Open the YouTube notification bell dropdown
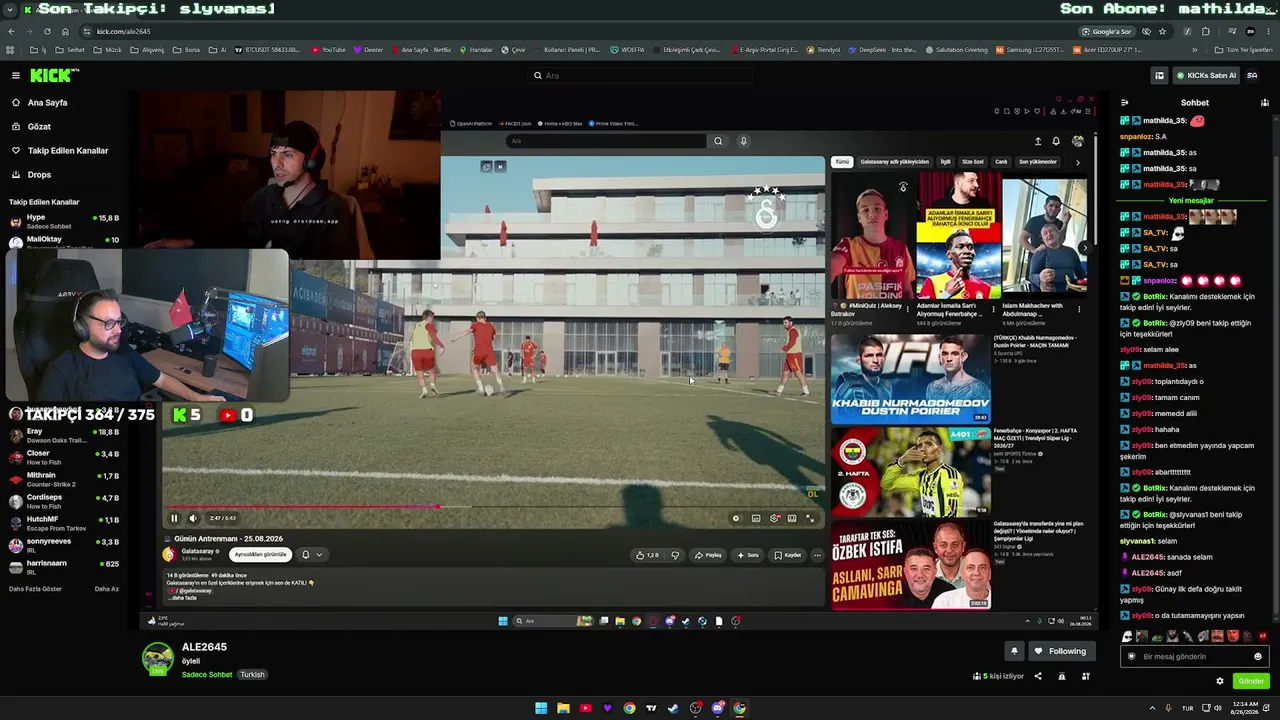 (312, 555)
